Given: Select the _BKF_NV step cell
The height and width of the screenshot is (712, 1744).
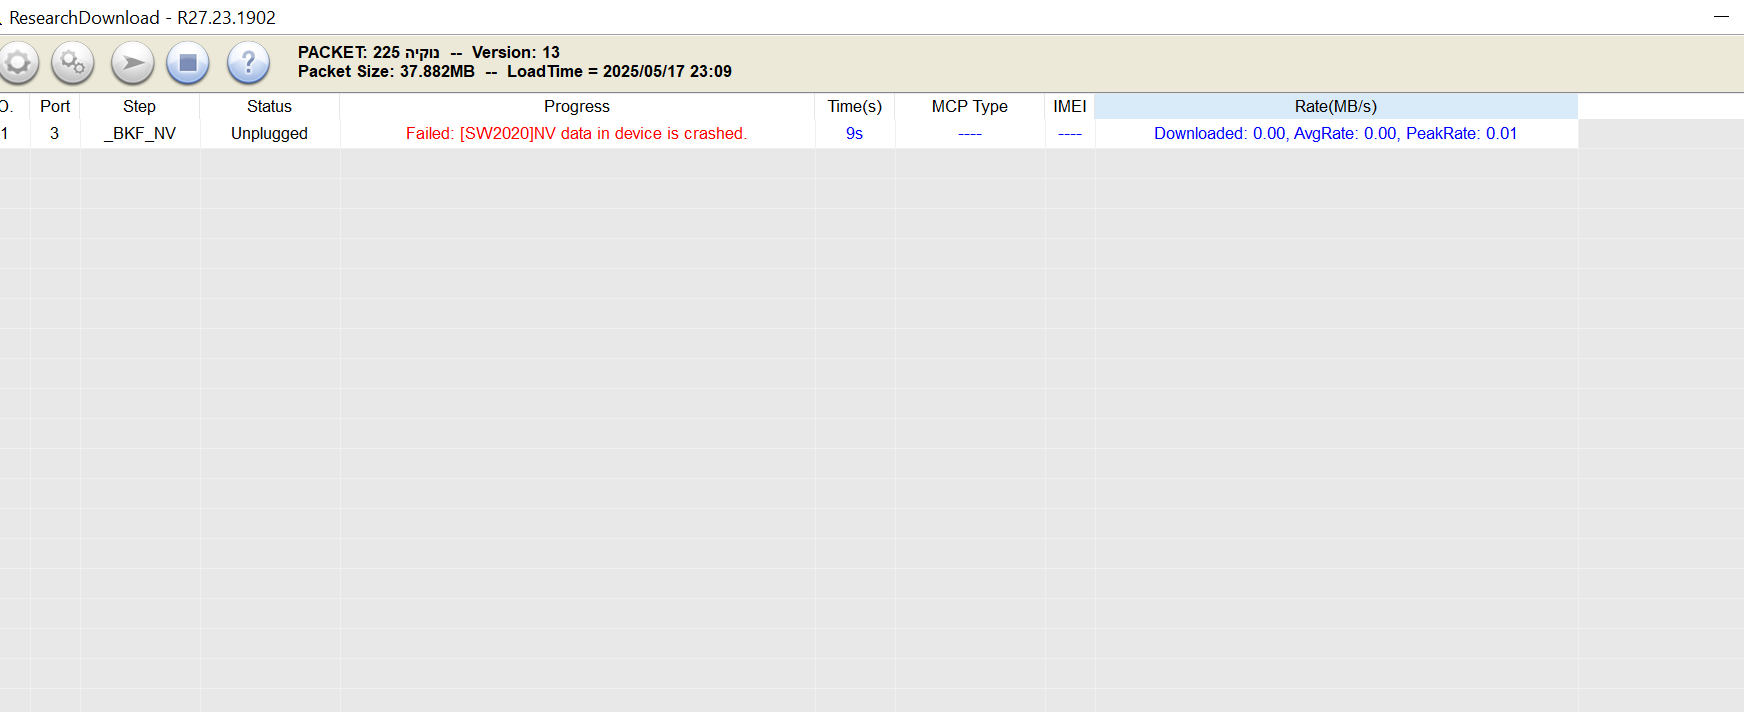Looking at the screenshot, I should pyautogui.click(x=140, y=133).
